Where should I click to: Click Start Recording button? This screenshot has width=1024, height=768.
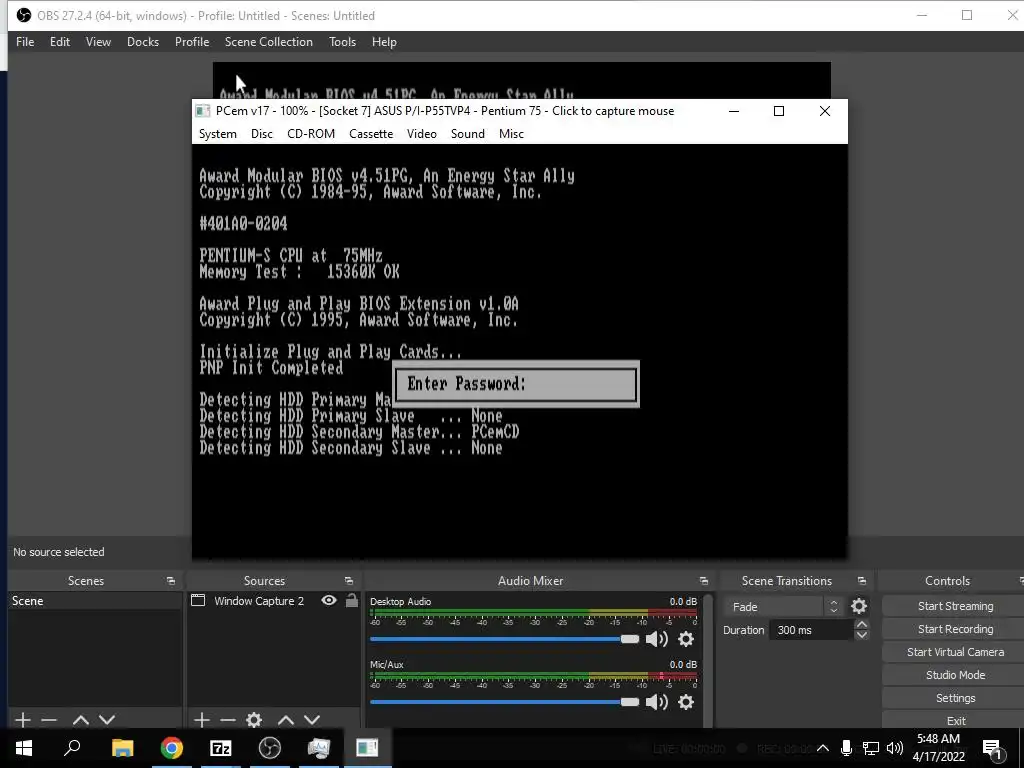(955, 629)
